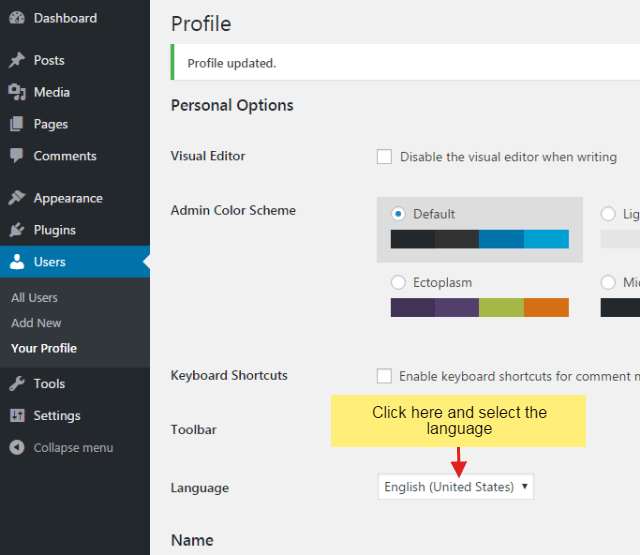Open the Language dropdown
The image size is (640, 555).
[x=456, y=486]
